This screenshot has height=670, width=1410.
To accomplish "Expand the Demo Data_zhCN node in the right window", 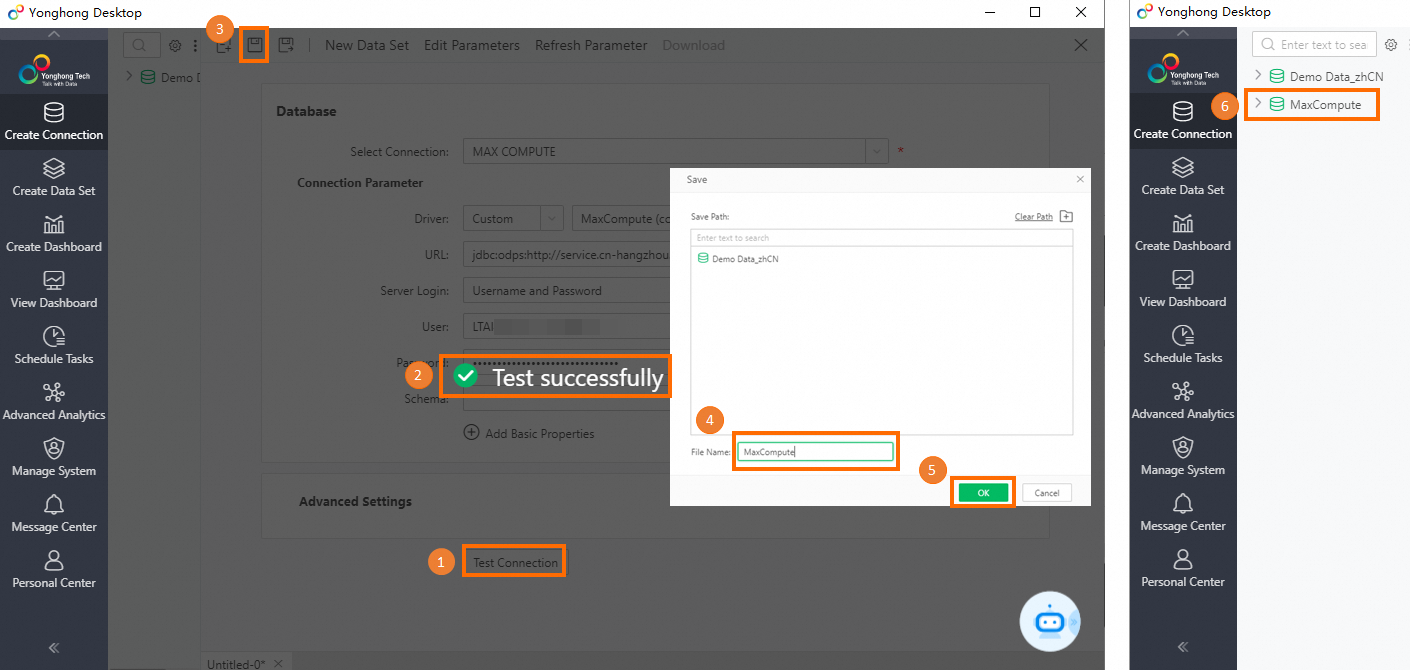I will pyautogui.click(x=1258, y=75).
